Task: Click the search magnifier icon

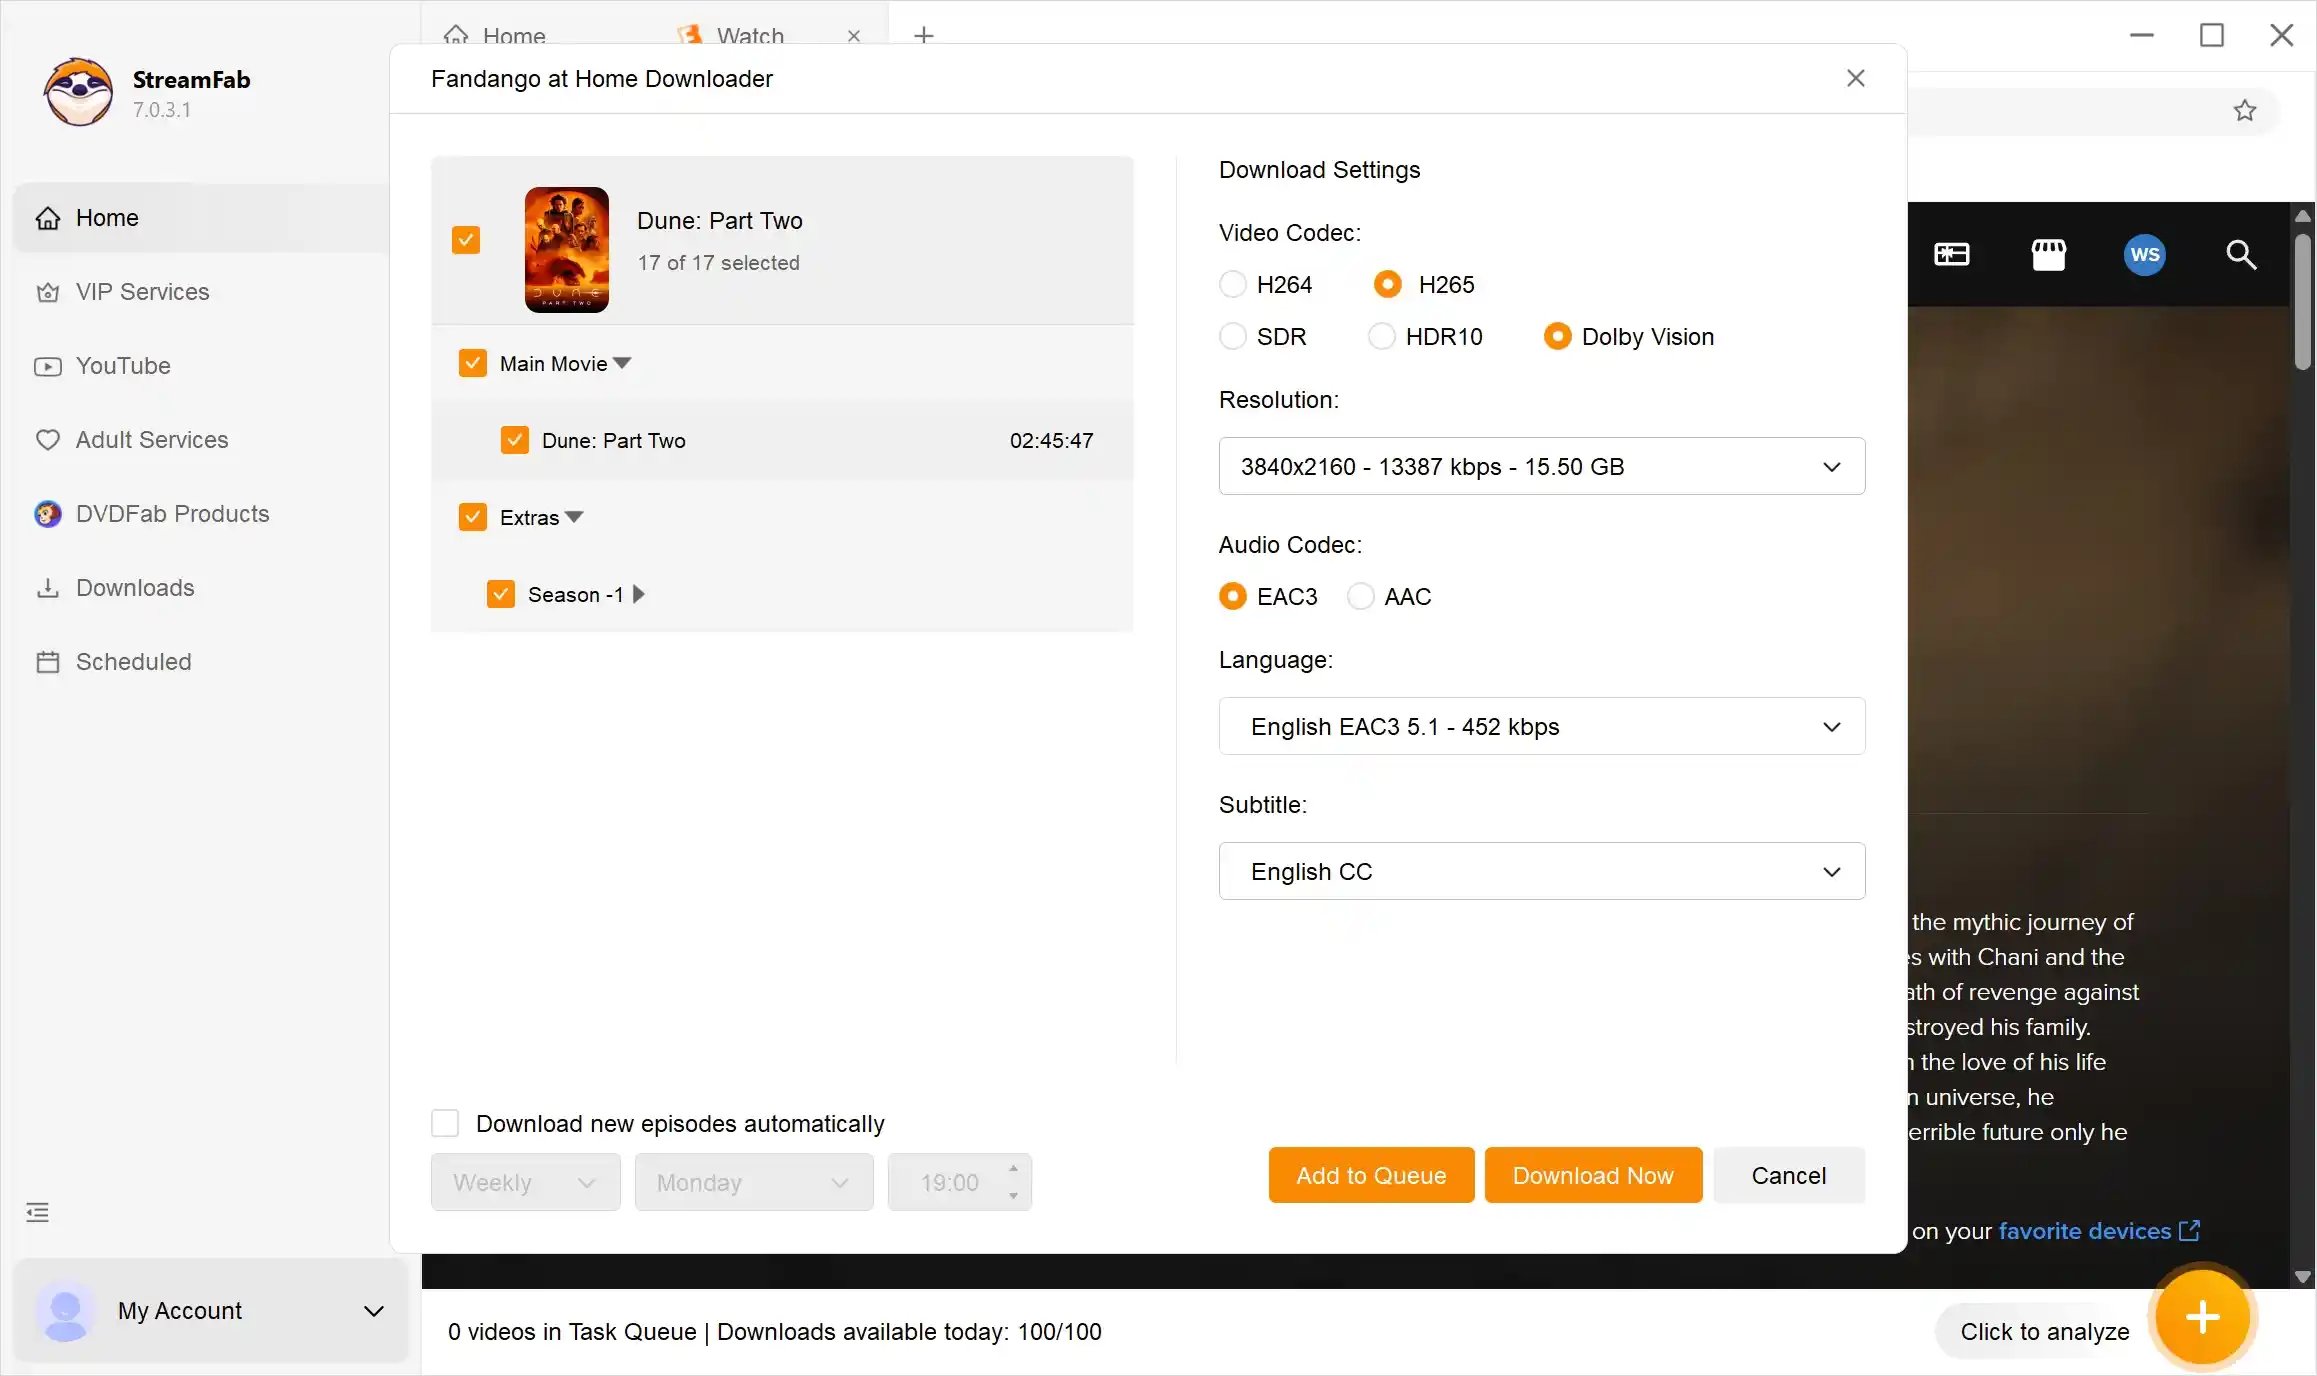Action: coord(2241,254)
